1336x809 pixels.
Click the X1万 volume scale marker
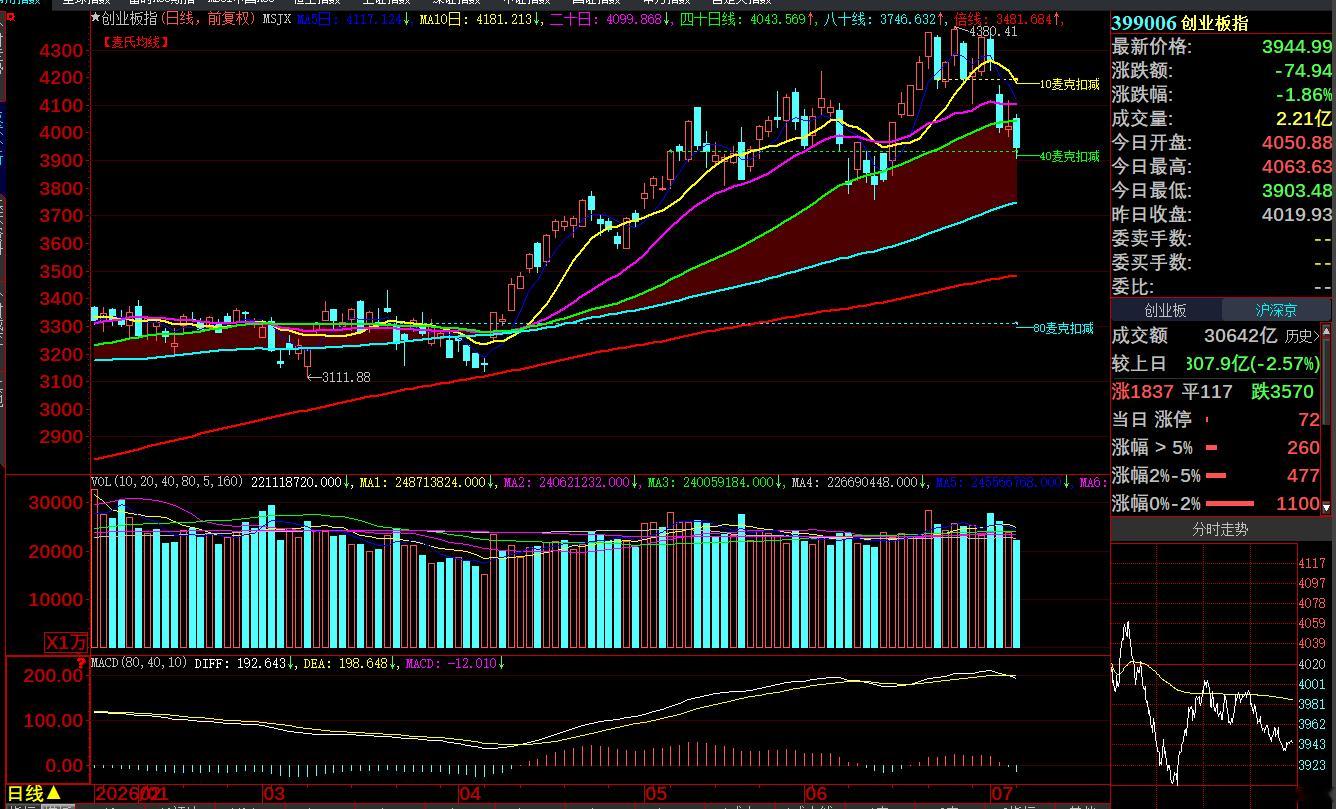click(x=66, y=642)
